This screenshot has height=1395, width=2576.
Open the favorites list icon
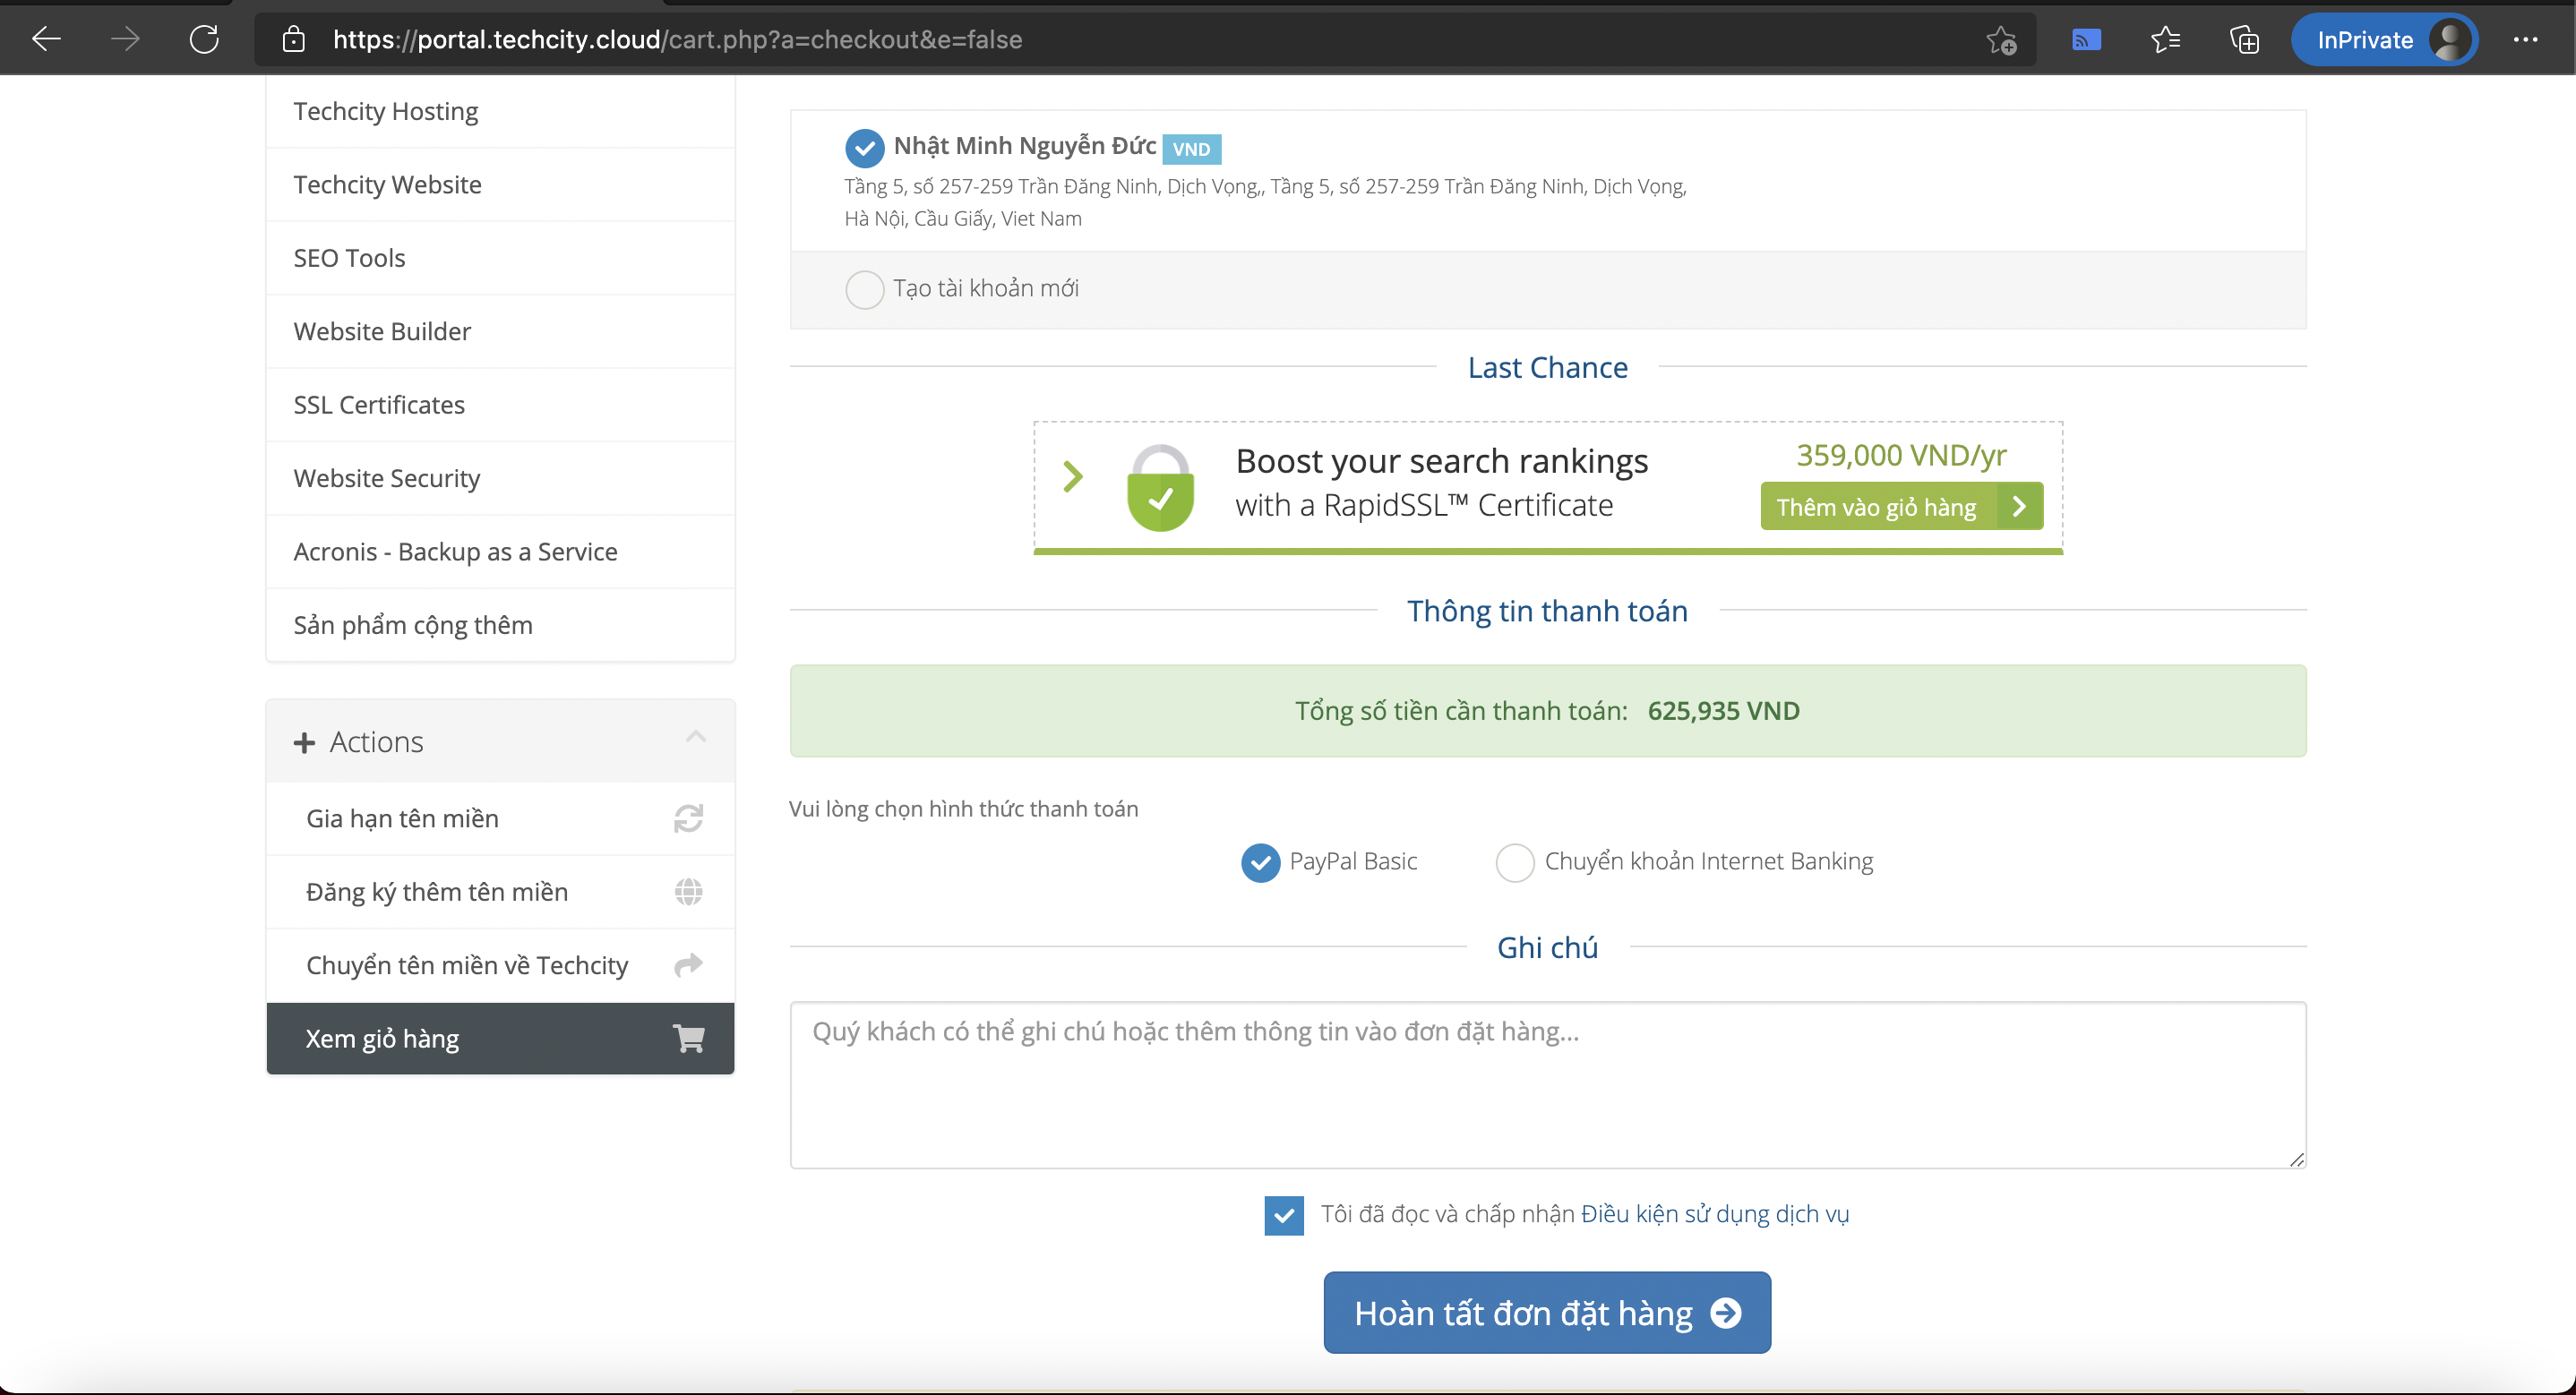pos(2165,40)
